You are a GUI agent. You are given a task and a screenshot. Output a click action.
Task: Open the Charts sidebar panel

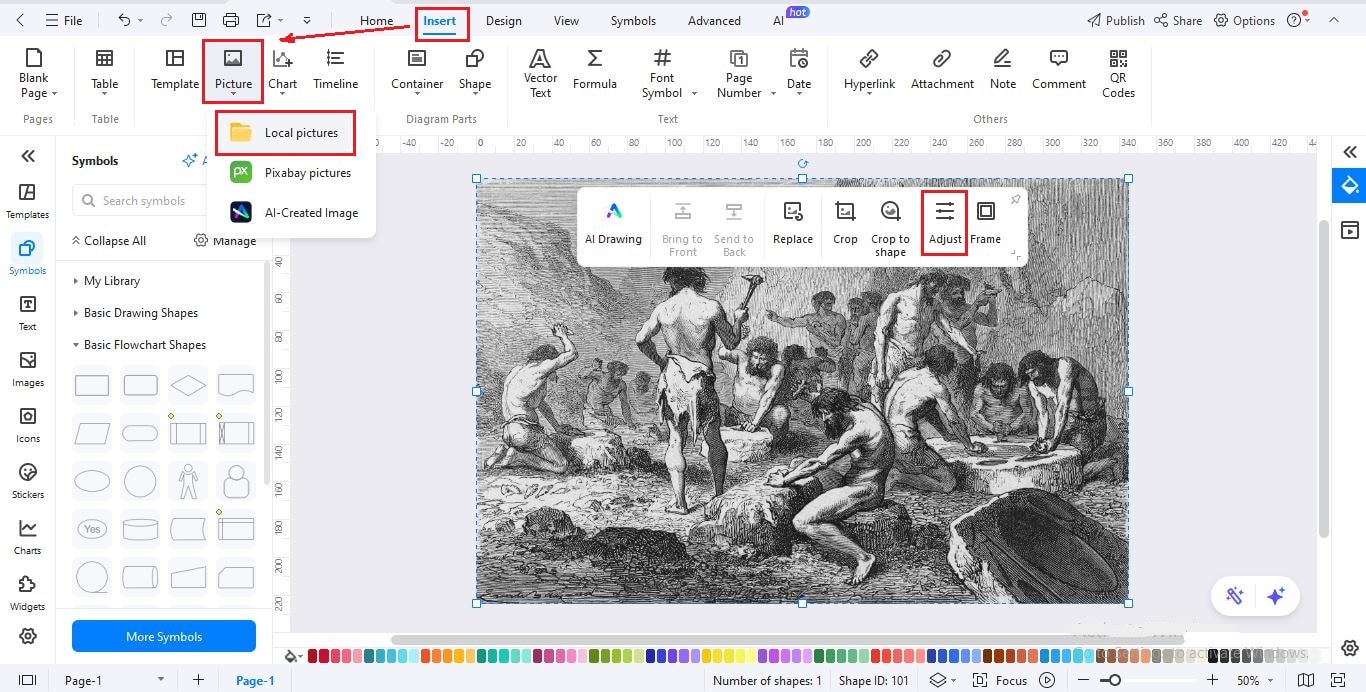[28, 536]
